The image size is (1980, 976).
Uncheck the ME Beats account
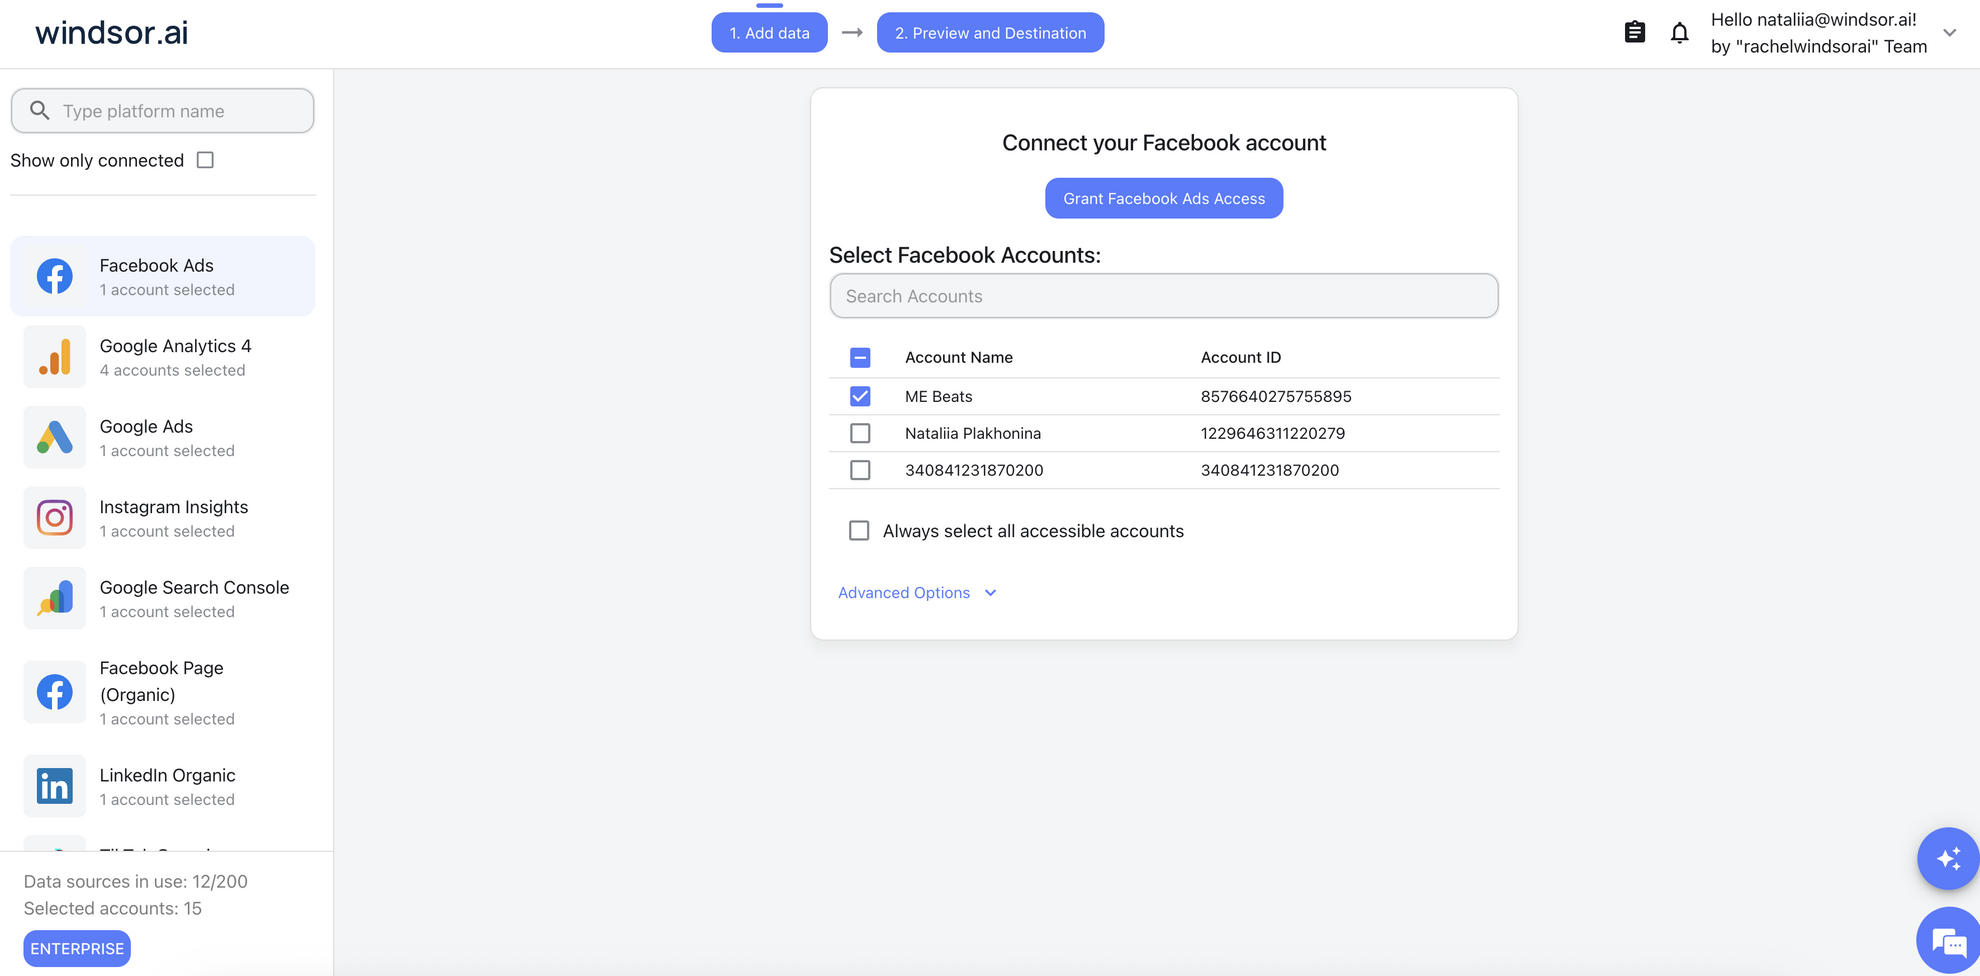(860, 396)
